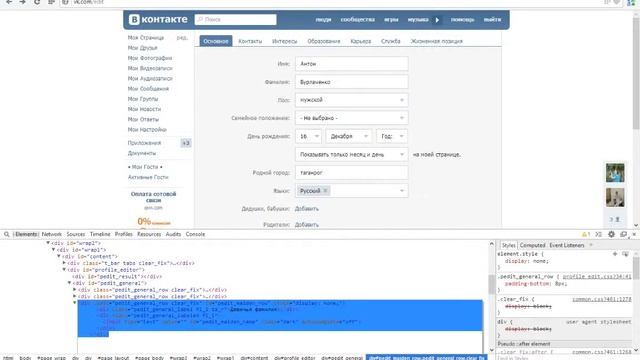Open DevTools Console panel
The image size is (640, 360).
195,234
